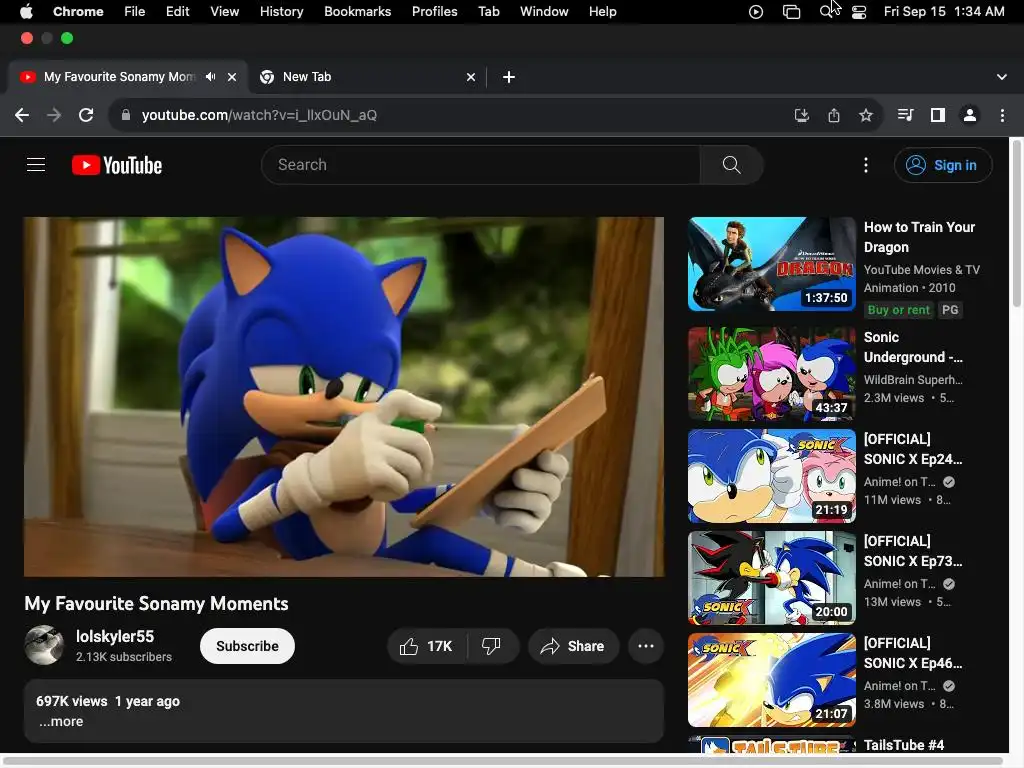Click the Sonic video player
Viewport: 1024px width, 768px height.
pyautogui.click(x=344, y=397)
